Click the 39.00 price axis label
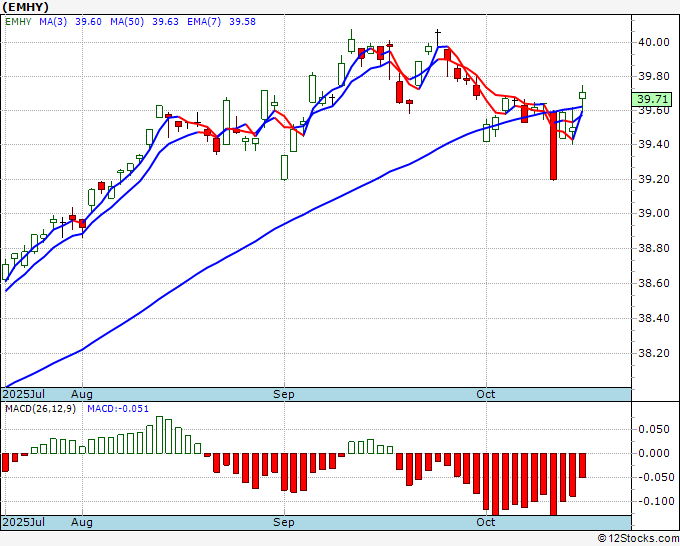 (x=654, y=213)
